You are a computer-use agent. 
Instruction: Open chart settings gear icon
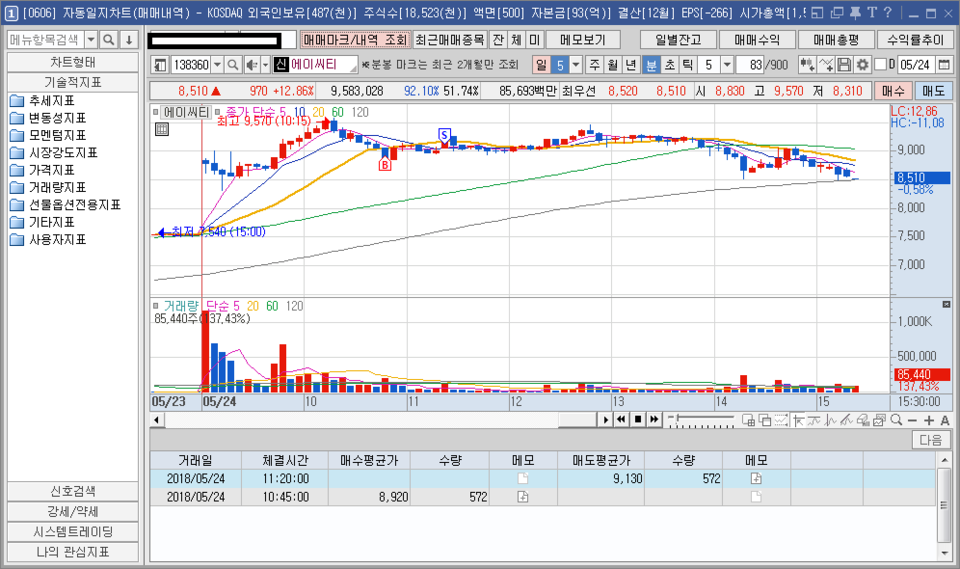click(862, 64)
